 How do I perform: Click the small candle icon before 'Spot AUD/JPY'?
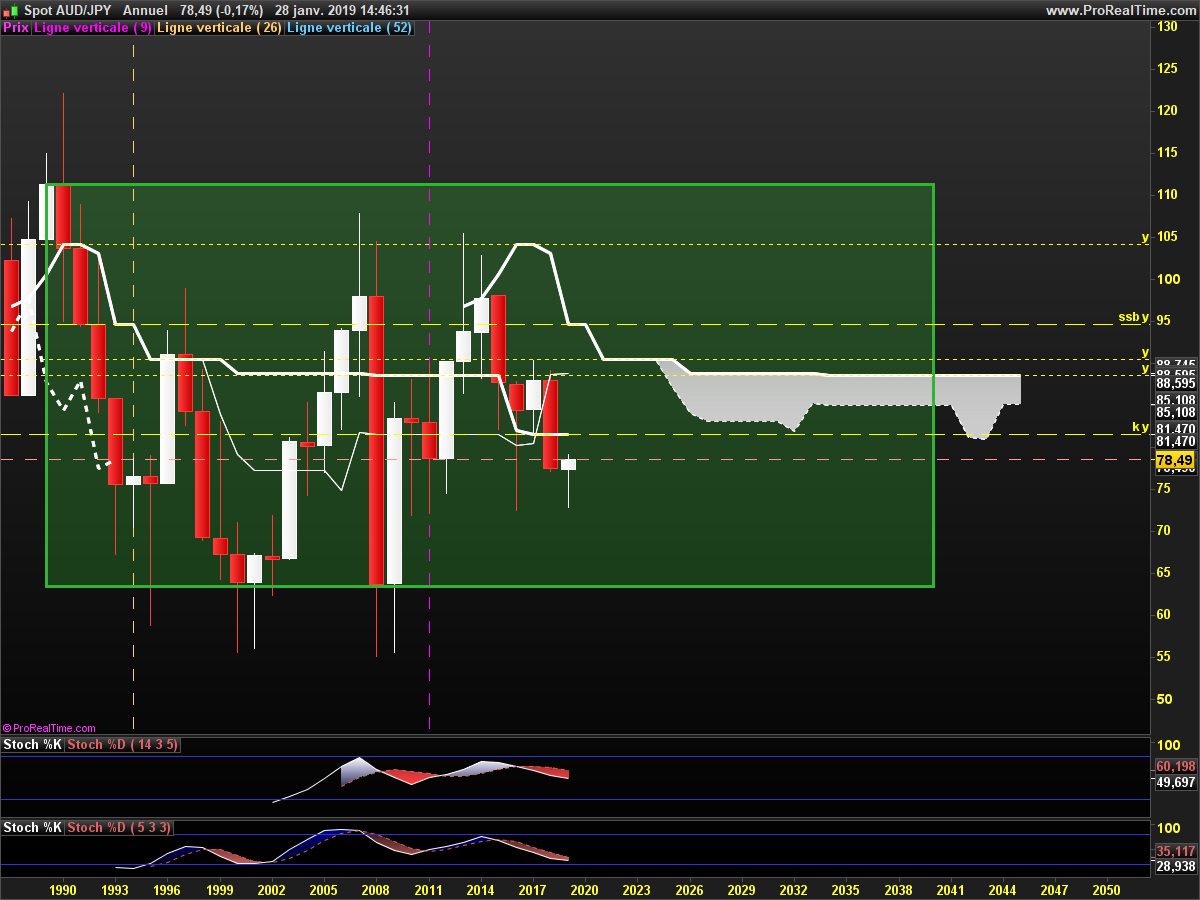11,10
